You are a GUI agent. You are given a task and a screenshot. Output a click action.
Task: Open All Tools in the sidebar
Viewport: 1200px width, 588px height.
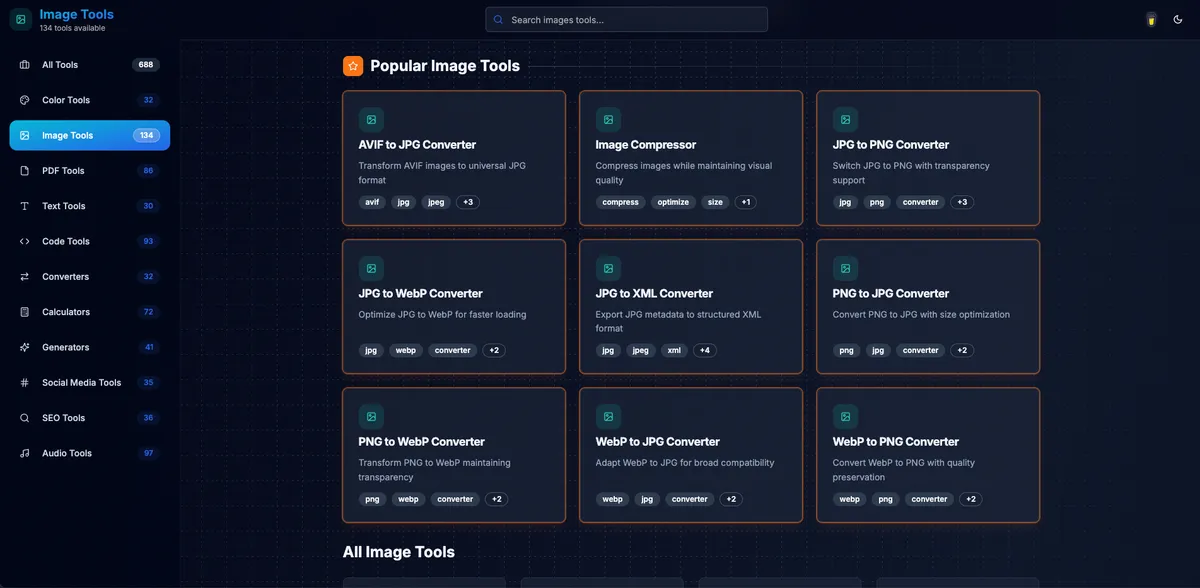click(90, 65)
